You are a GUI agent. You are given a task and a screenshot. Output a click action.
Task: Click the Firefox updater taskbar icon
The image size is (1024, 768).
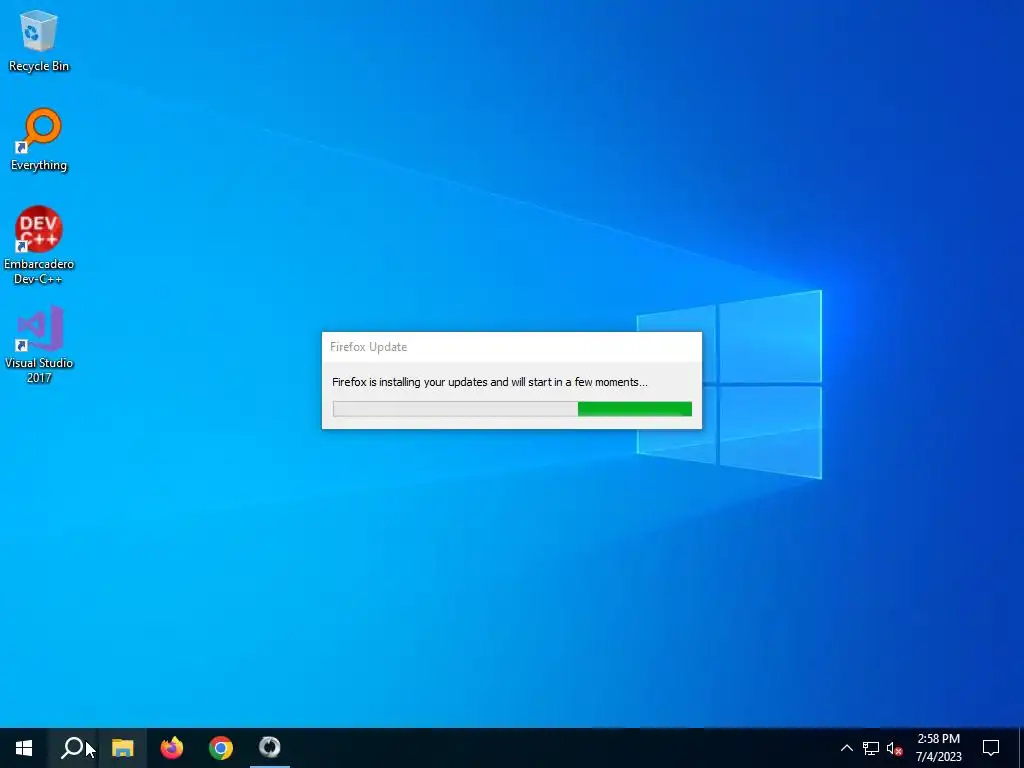[x=270, y=748]
